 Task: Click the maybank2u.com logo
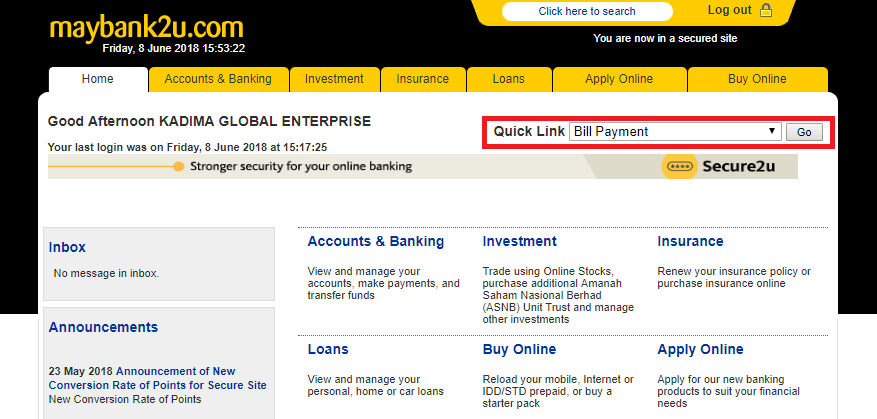pyautogui.click(x=146, y=26)
